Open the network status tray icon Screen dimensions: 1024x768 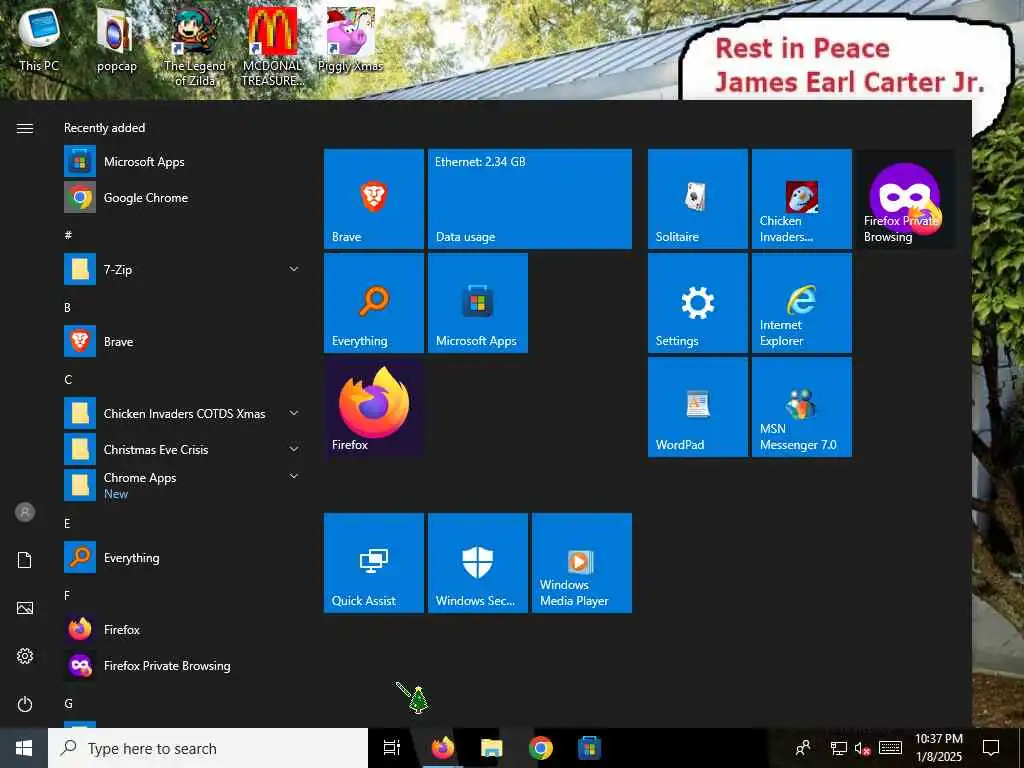[x=839, y=748]
